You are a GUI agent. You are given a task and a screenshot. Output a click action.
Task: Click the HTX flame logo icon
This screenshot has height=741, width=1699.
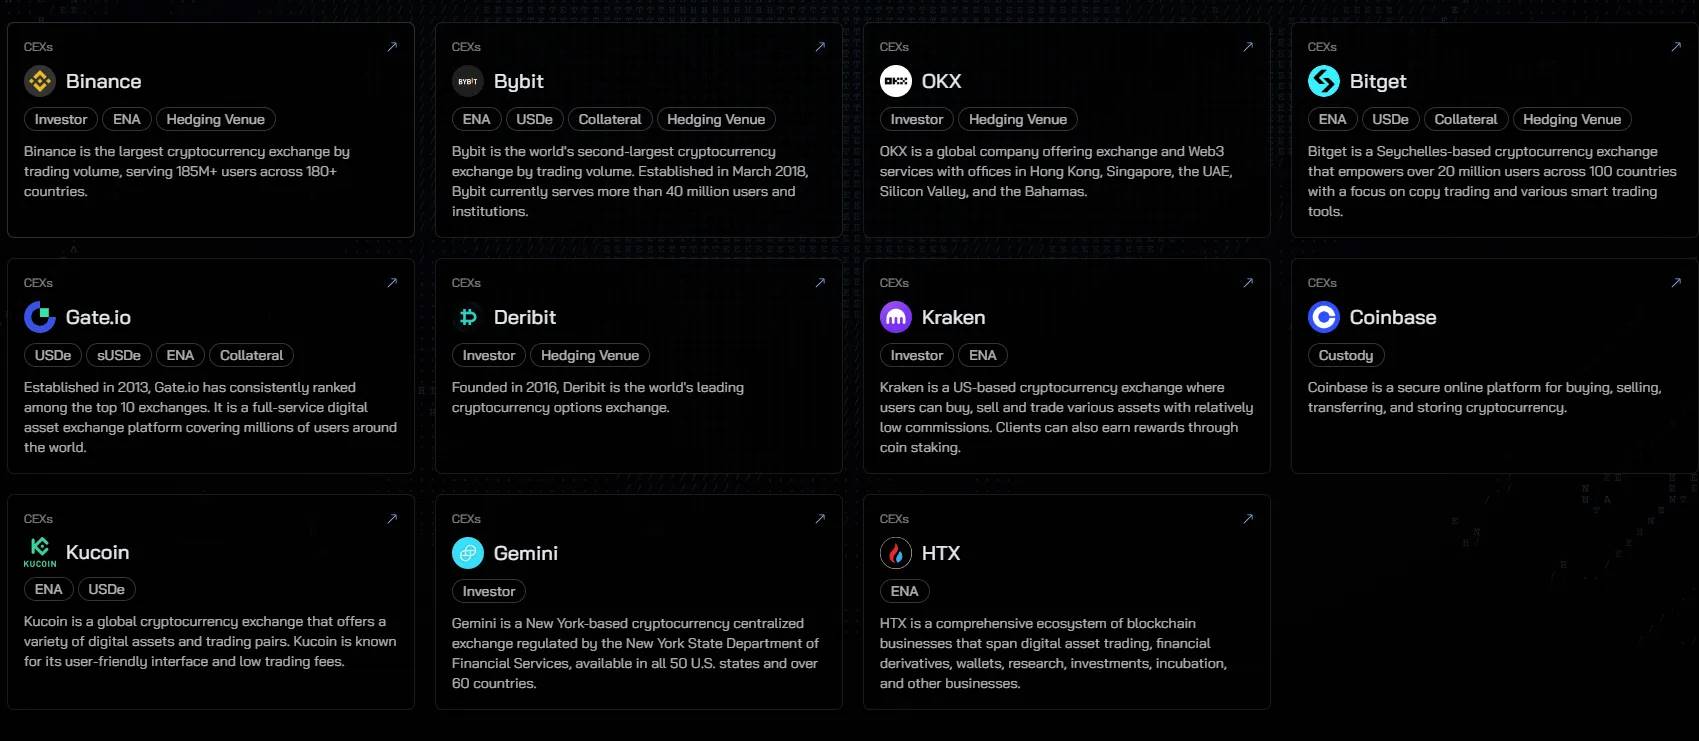coord(896,553)
